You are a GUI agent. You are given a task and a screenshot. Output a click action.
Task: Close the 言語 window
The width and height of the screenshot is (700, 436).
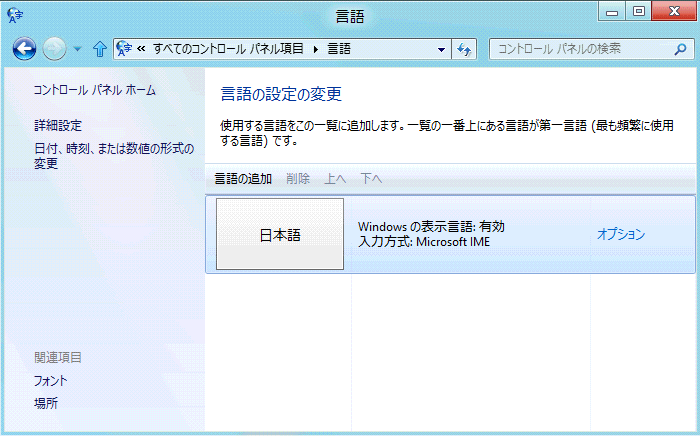pos(674,12)
